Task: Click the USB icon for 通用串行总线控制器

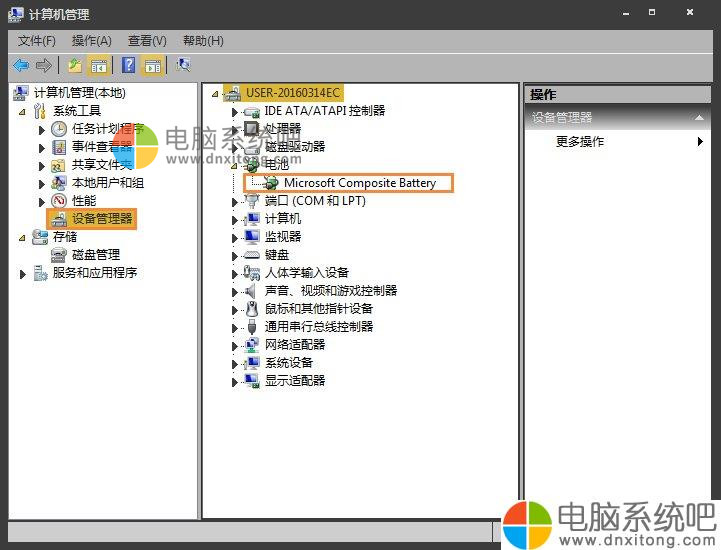Action: click(252, 327)
